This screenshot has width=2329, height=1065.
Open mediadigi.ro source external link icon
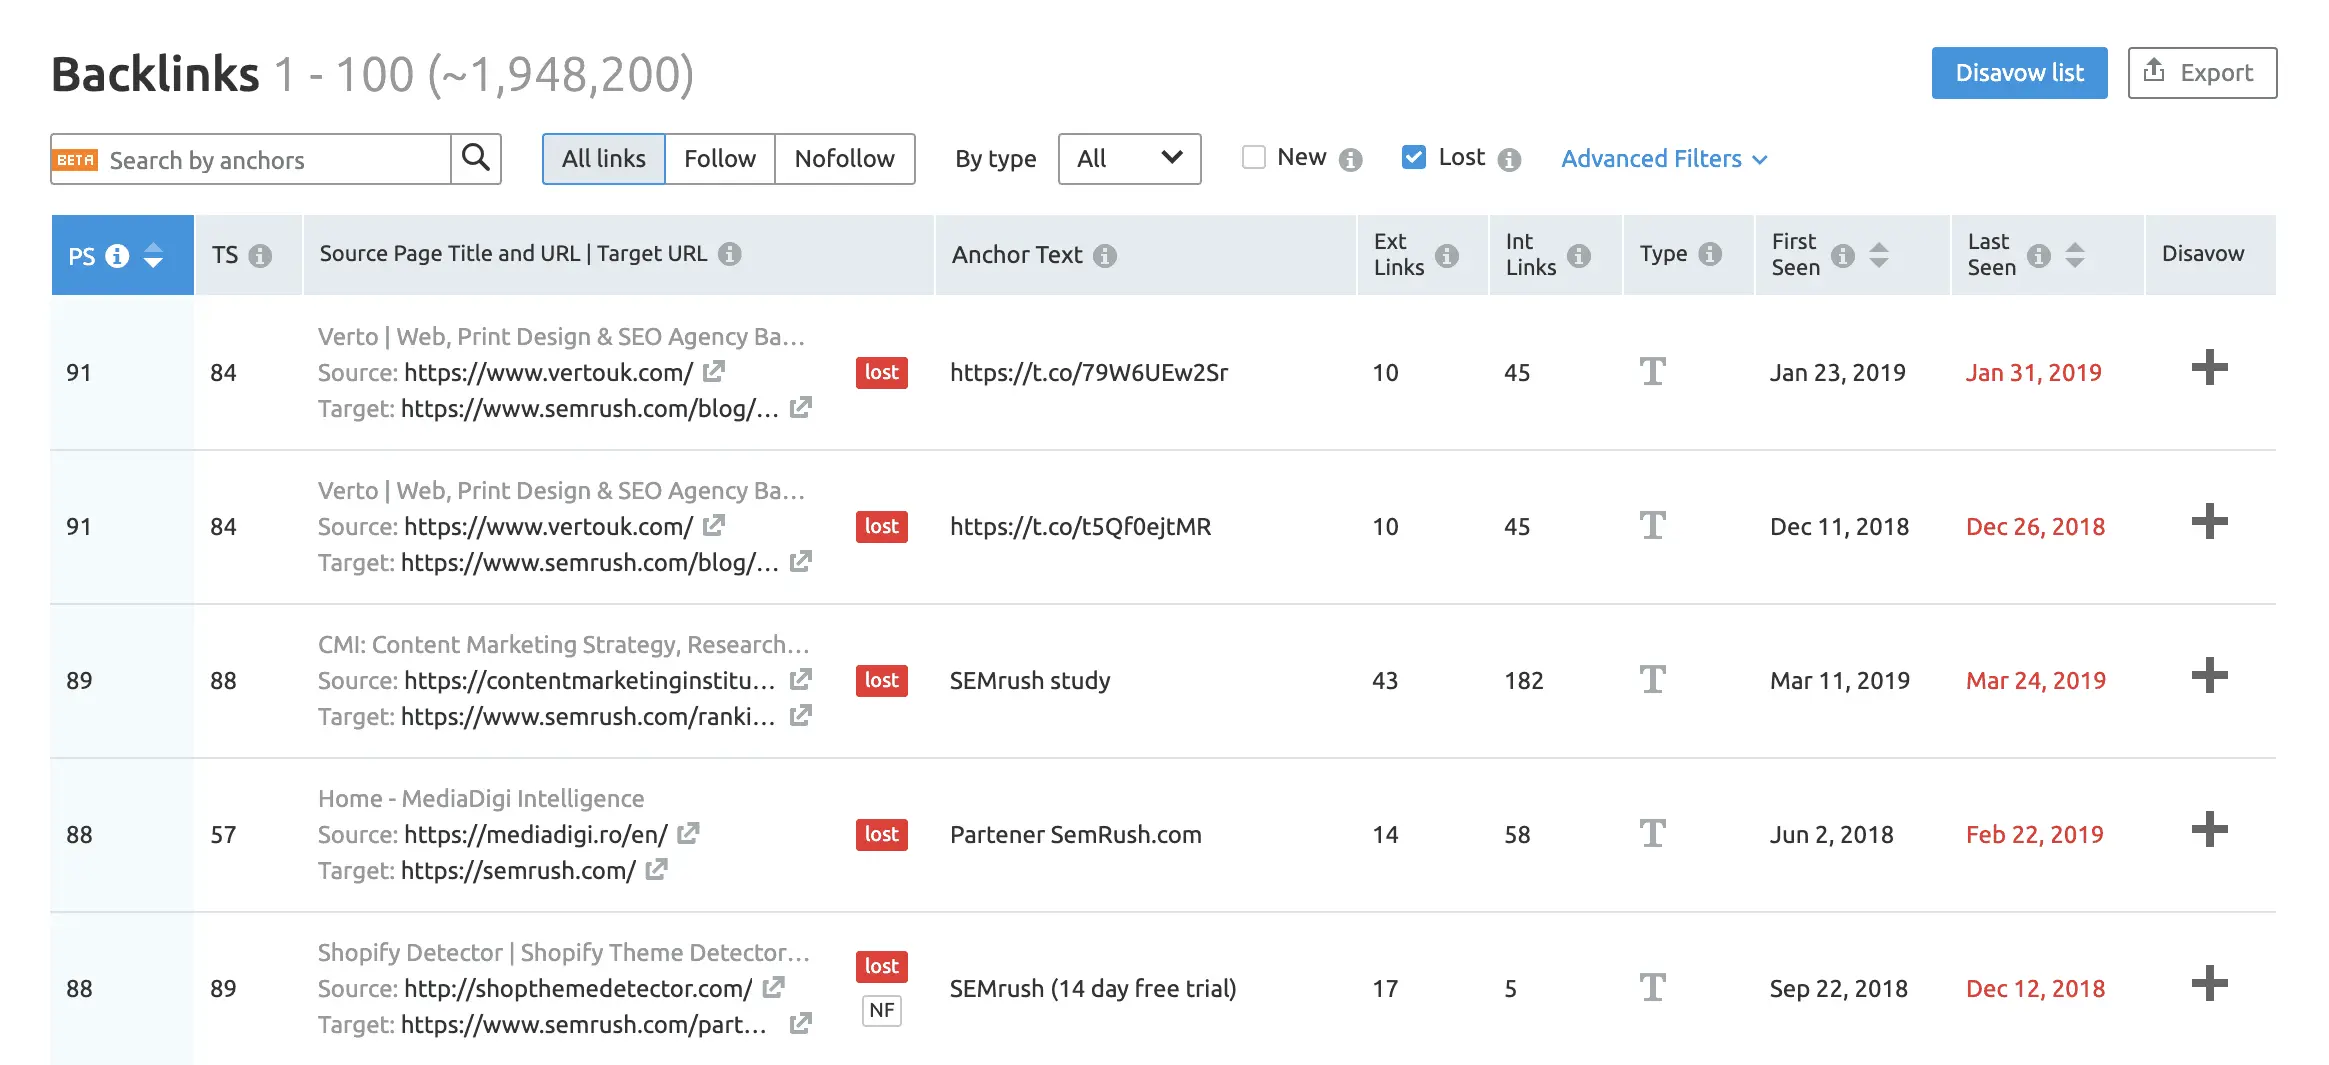pos(688,833)
